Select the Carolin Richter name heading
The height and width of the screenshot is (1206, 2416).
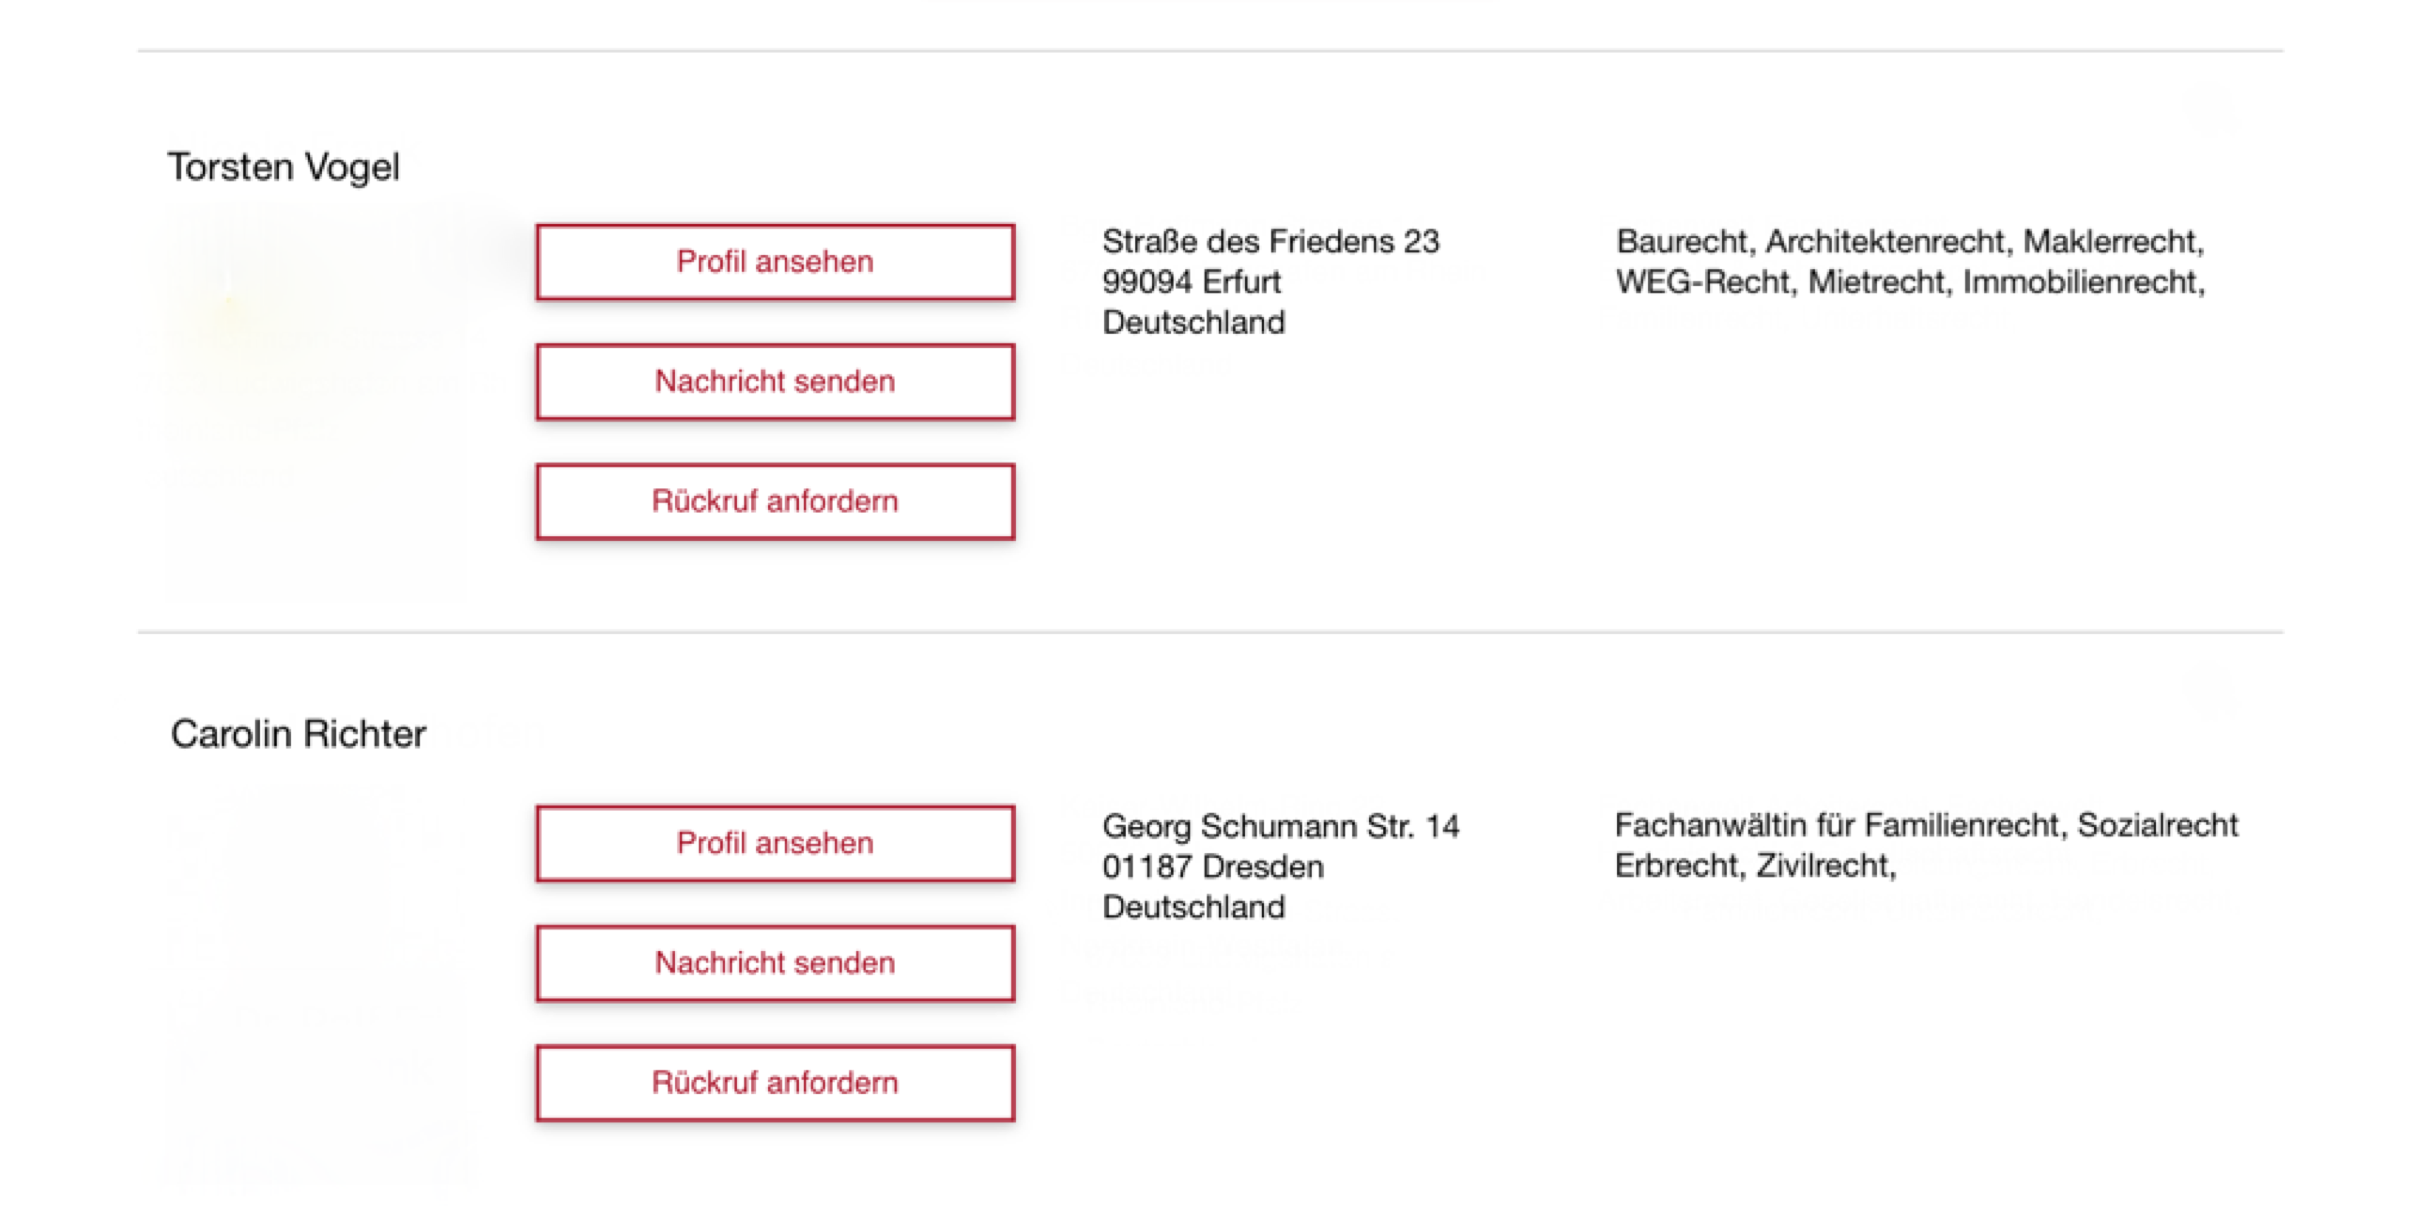(298, 734)
